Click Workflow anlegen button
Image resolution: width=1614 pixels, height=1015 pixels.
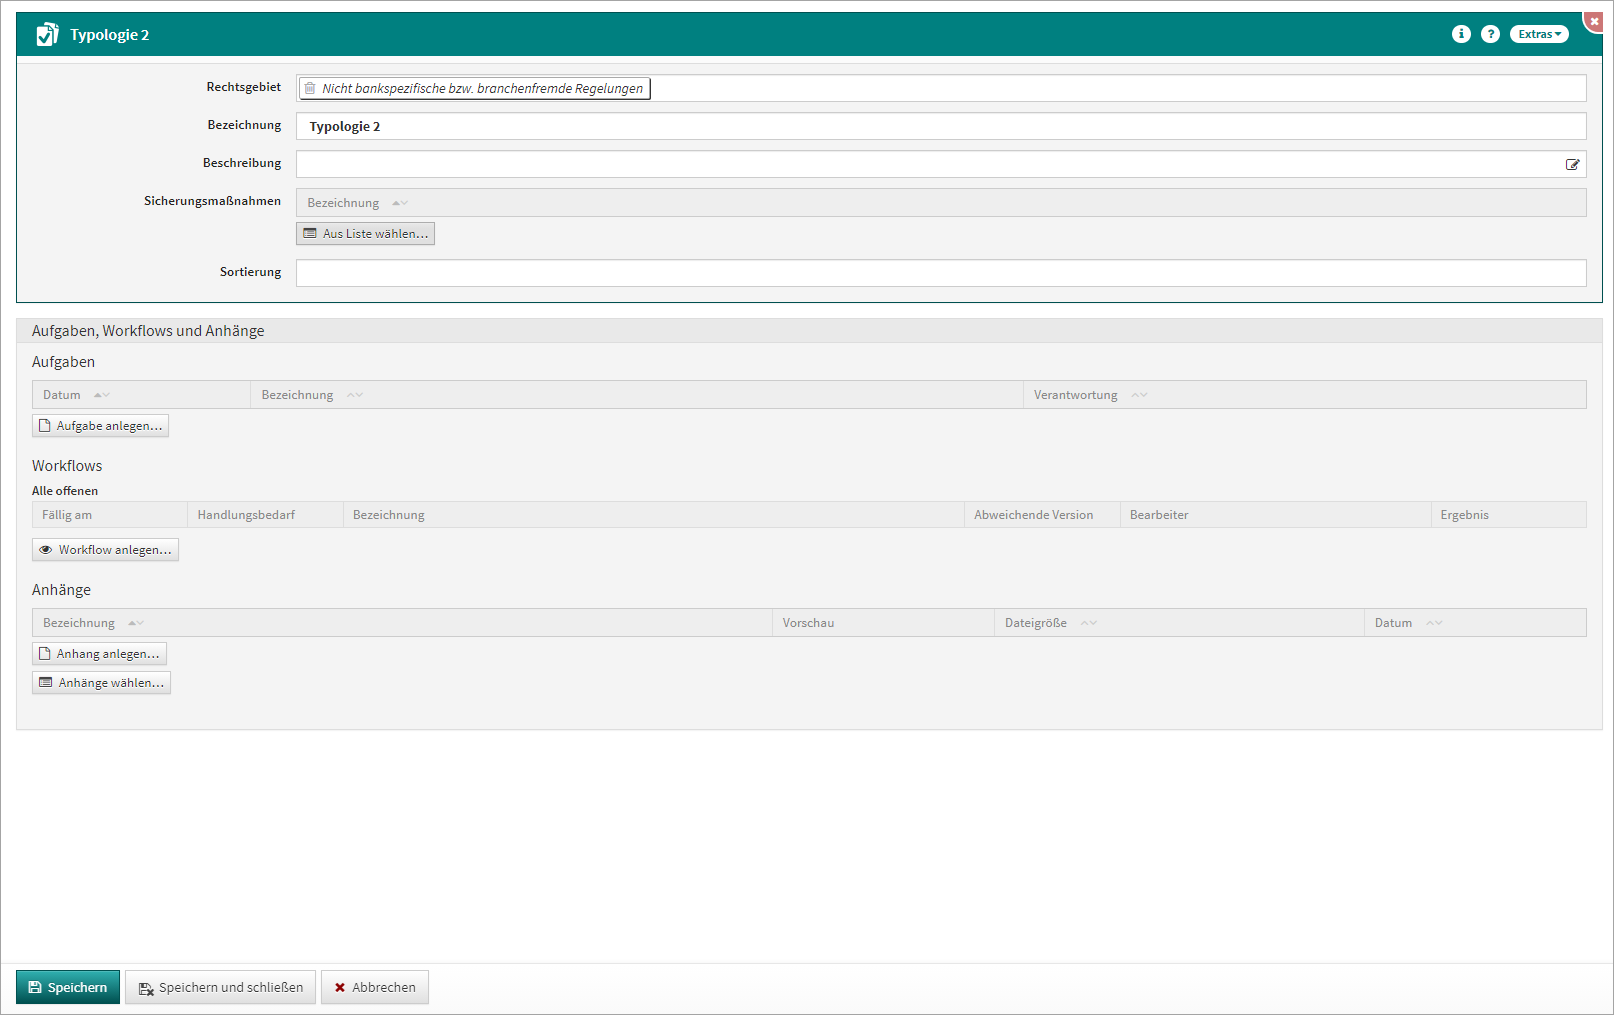(105, 550)
